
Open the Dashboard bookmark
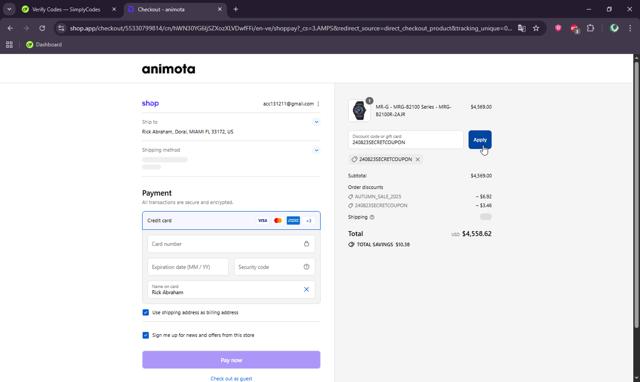point(44,44)
